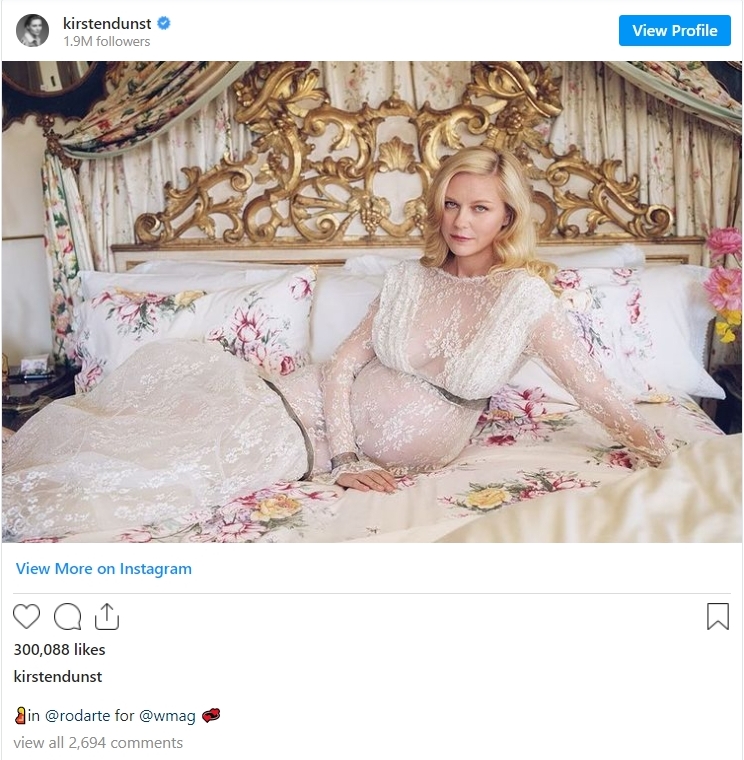Open comments using the speech bubble icon
Screen dimensions: 744x760
67,617
